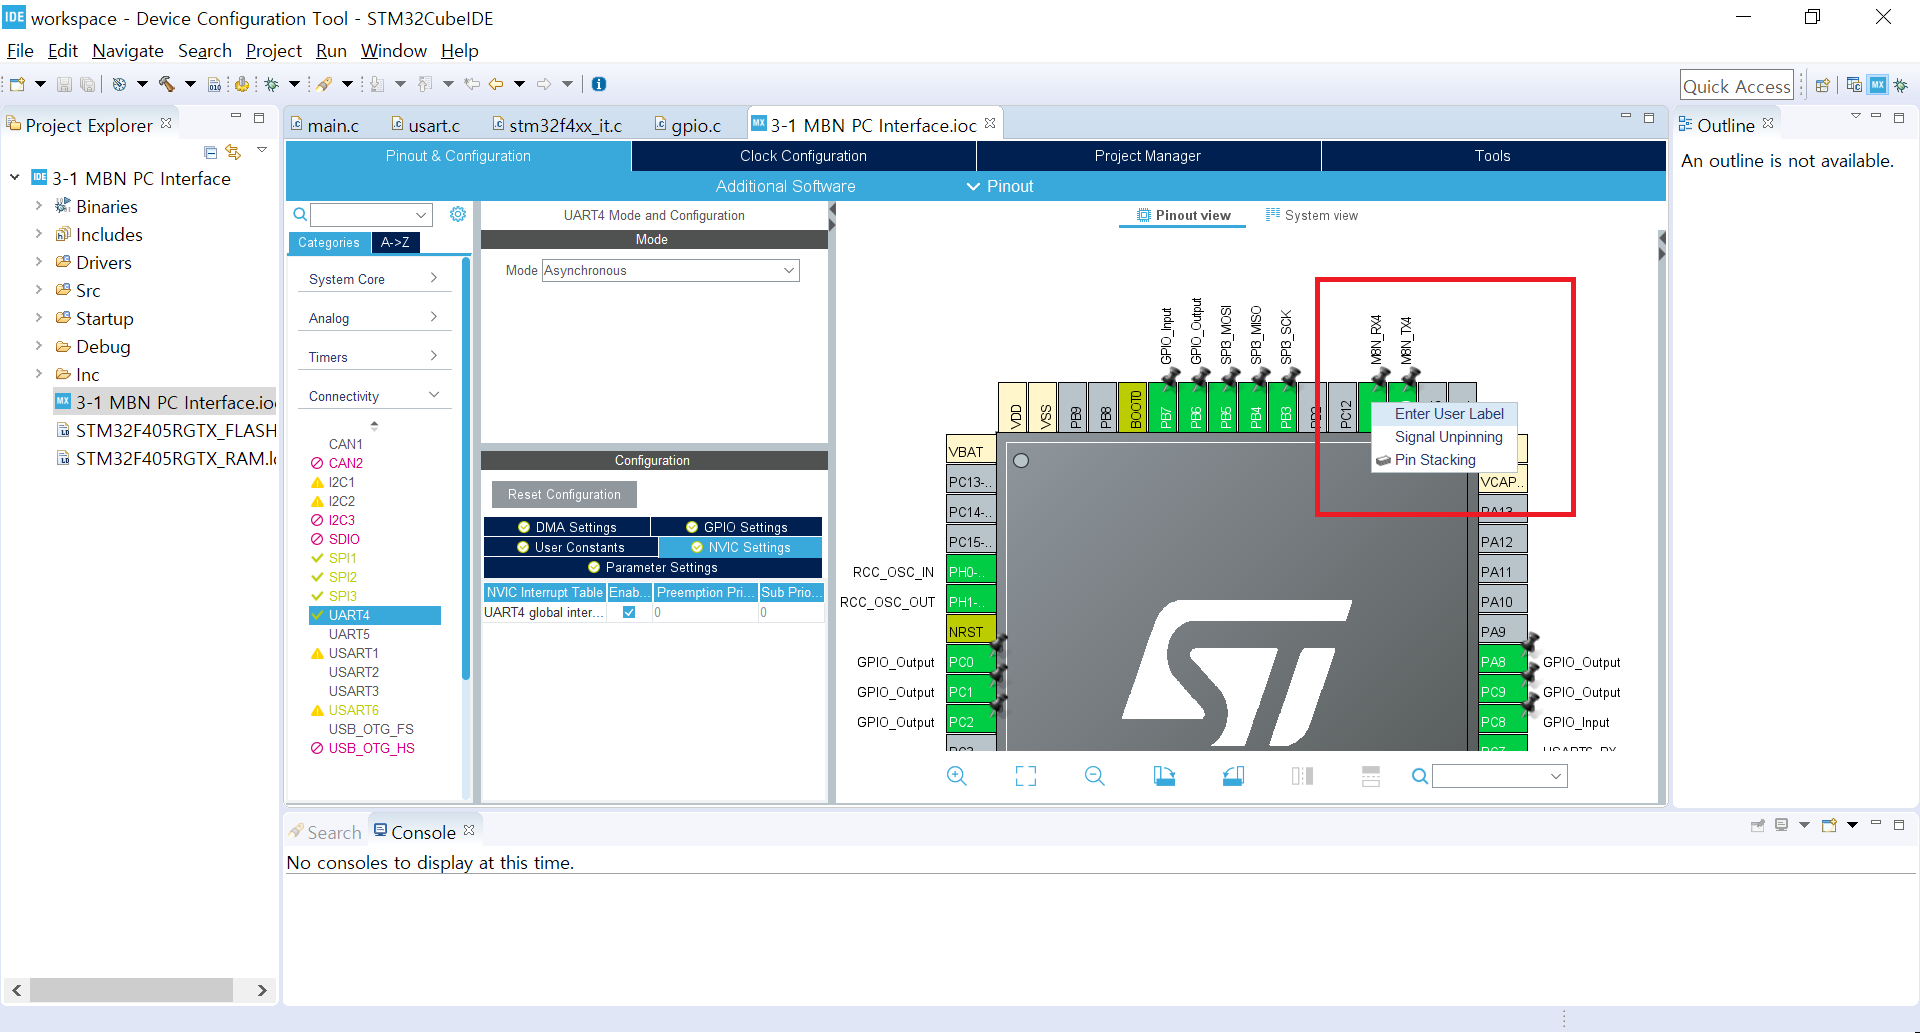Open the pin search combo box dropdown

1556,776
